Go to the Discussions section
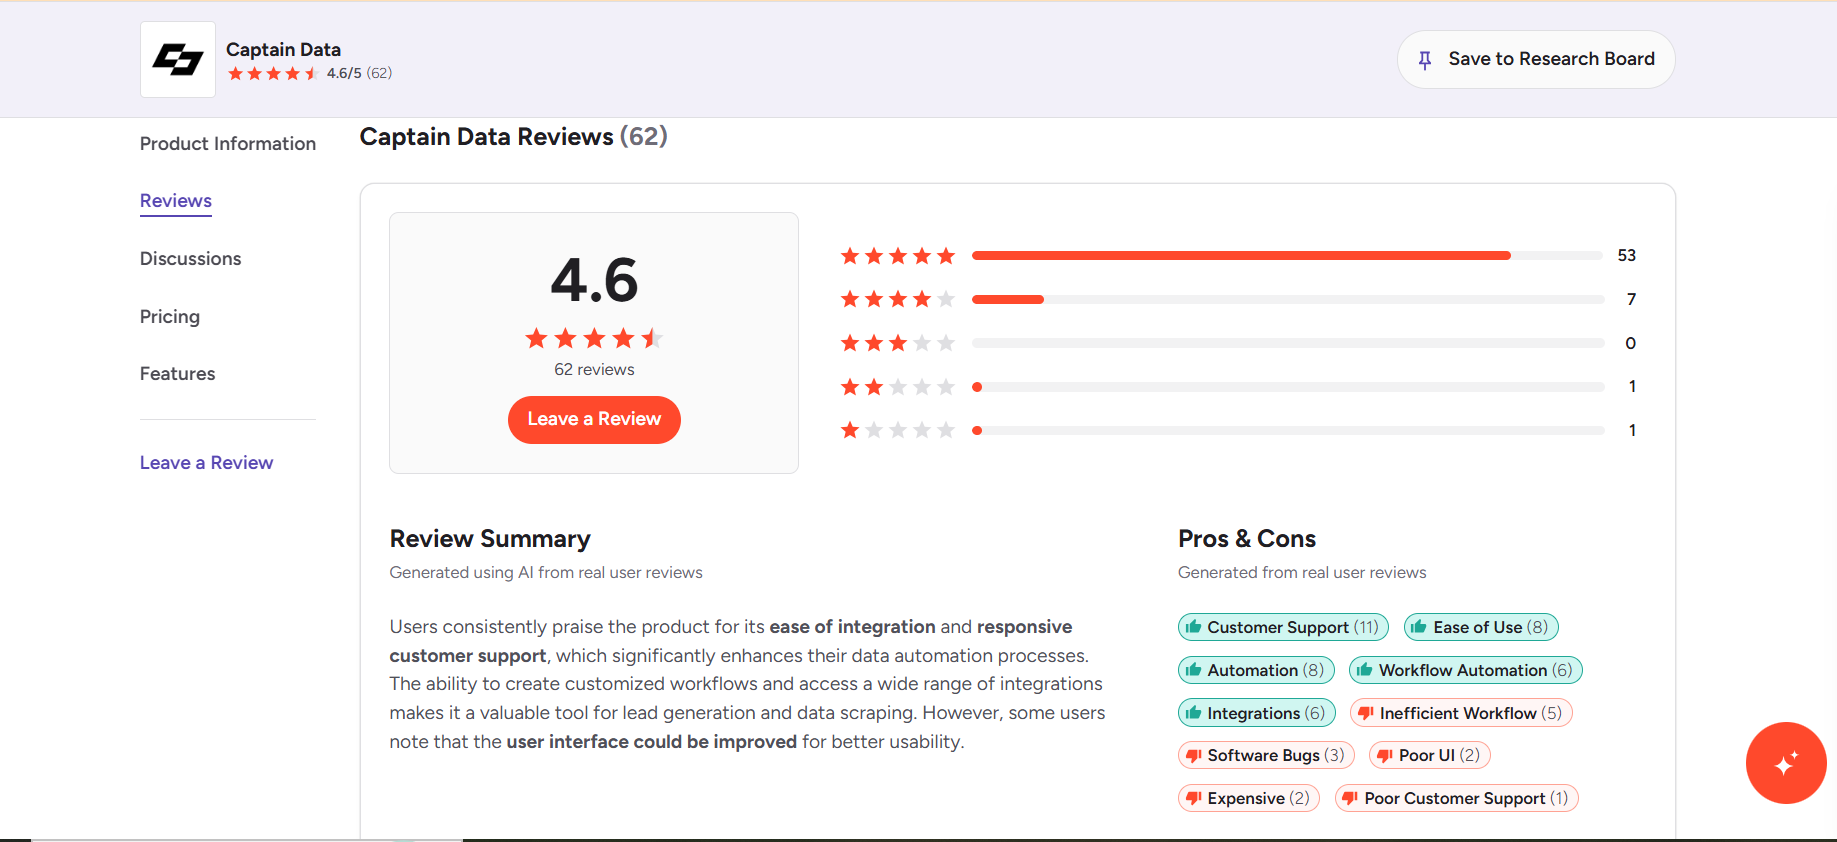 pyautogui.click(x=191, y=259)
